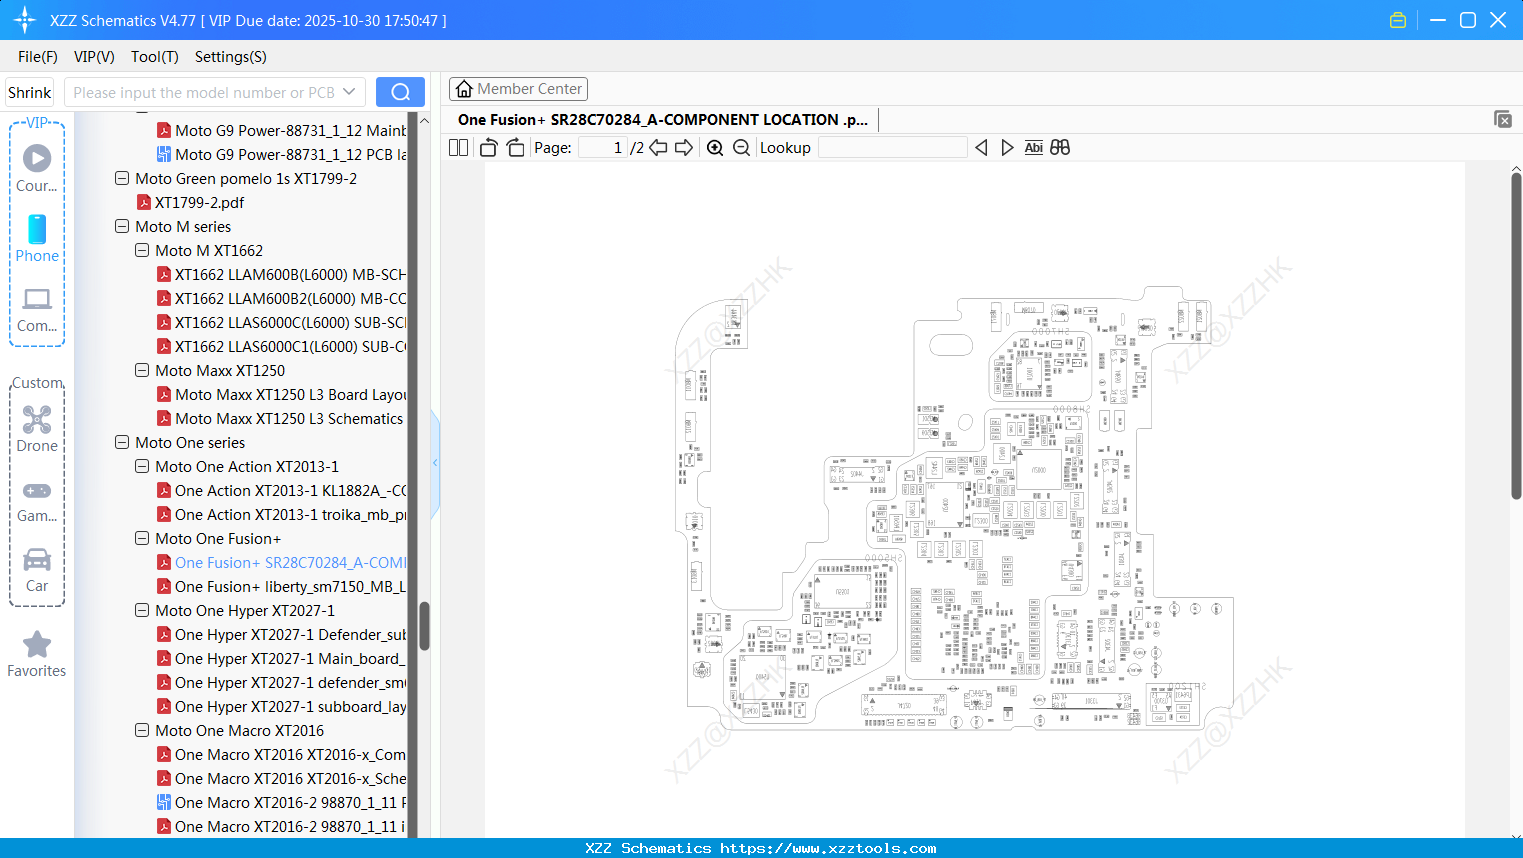Screen dimensions: 1523x858
Task: Collapse the Moto One Fusion+ node
Action: [x=141, y=538]
